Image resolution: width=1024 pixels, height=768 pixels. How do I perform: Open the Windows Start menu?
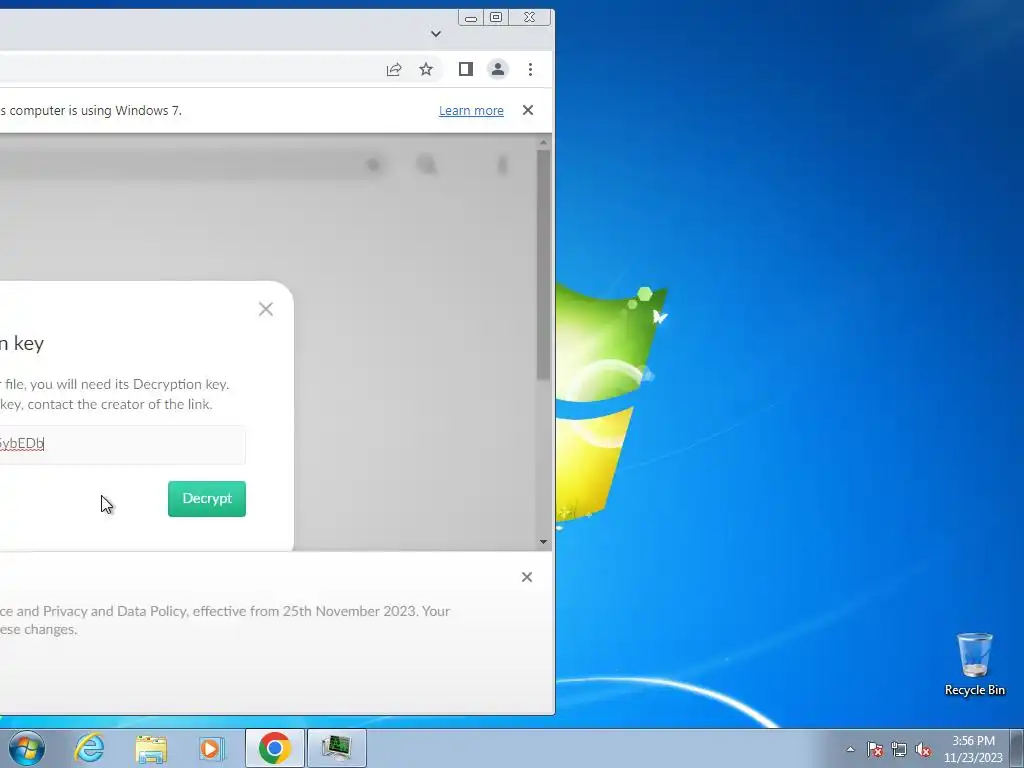pyautogui.click(x=26, y=748)
